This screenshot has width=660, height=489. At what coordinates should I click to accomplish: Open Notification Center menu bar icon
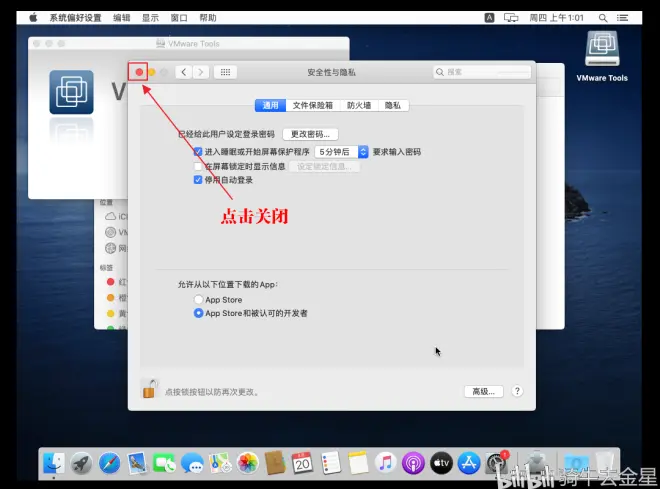623,18
